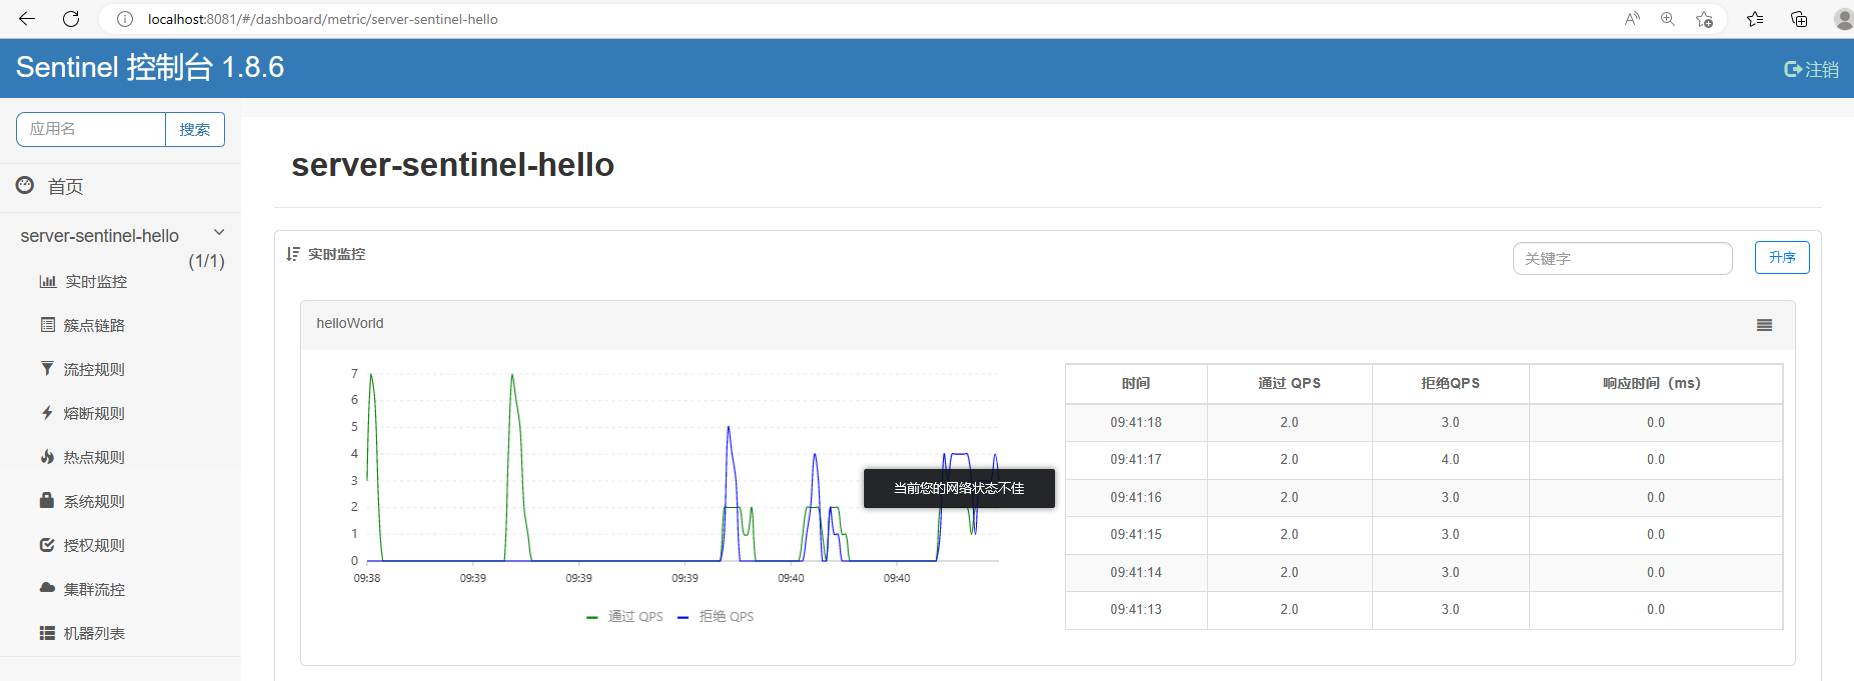The width and height of the screenshot is (1854, 681).
Task: Click the 注销 logout link
Action: (x=1822, y=69)
